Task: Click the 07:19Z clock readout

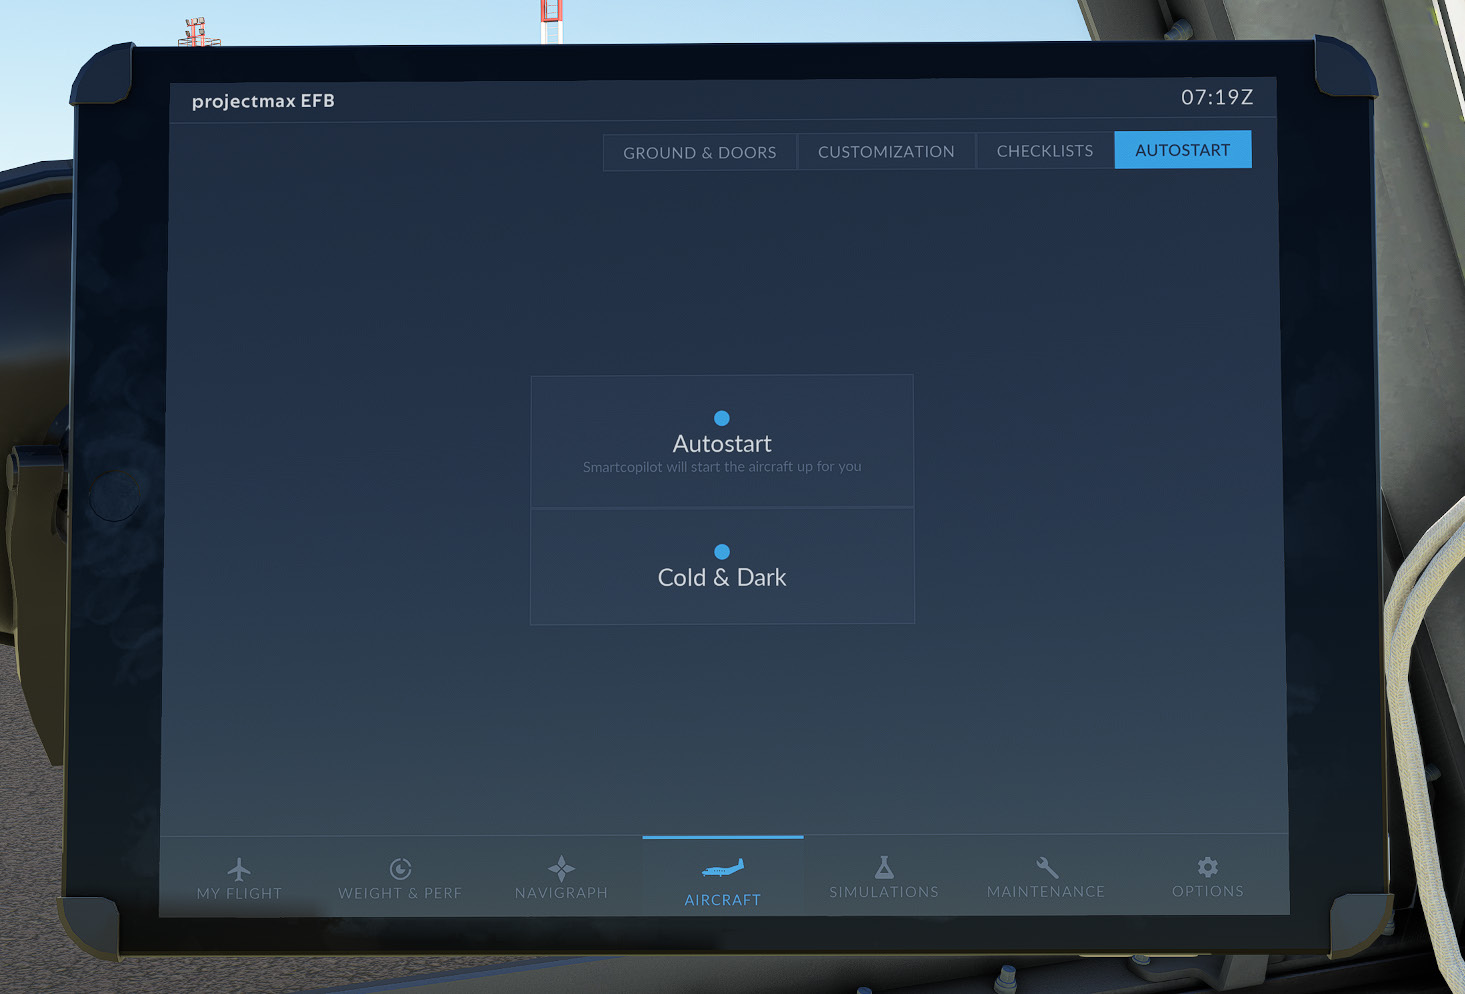Action: click(x=1217, y=97)
